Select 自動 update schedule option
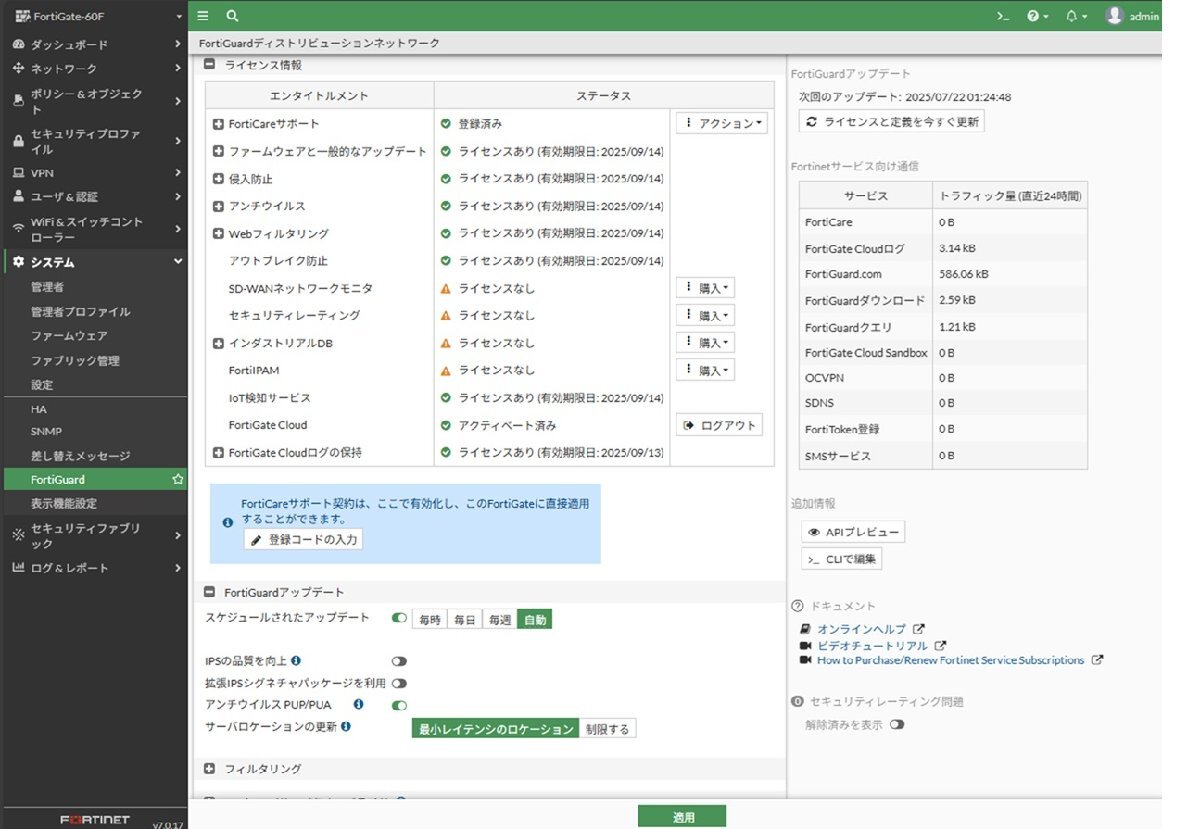Viewport: 1200px width, 829px height. 534,620
